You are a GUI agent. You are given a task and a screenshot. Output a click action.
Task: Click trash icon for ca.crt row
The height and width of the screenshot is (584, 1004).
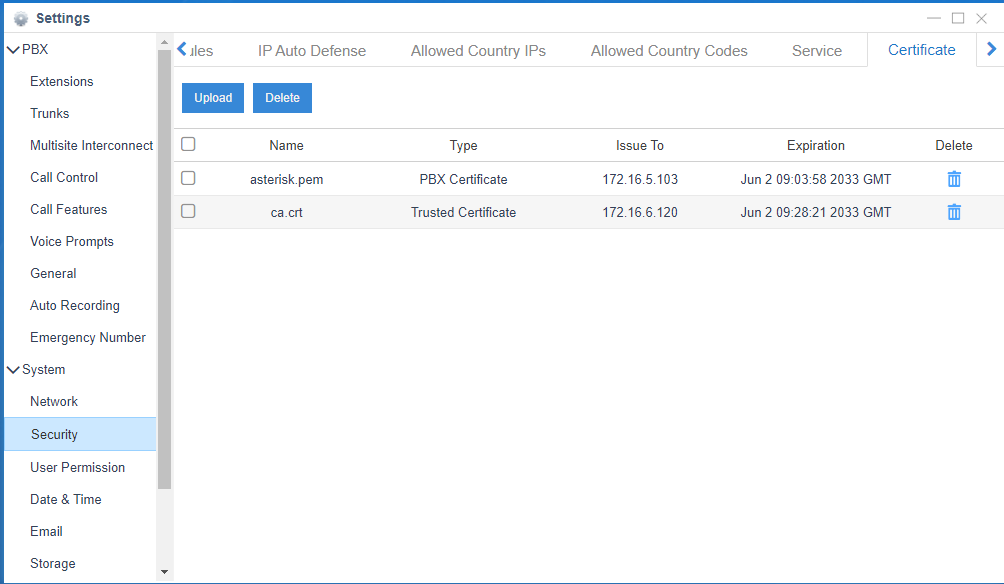(x=954, y=212)
